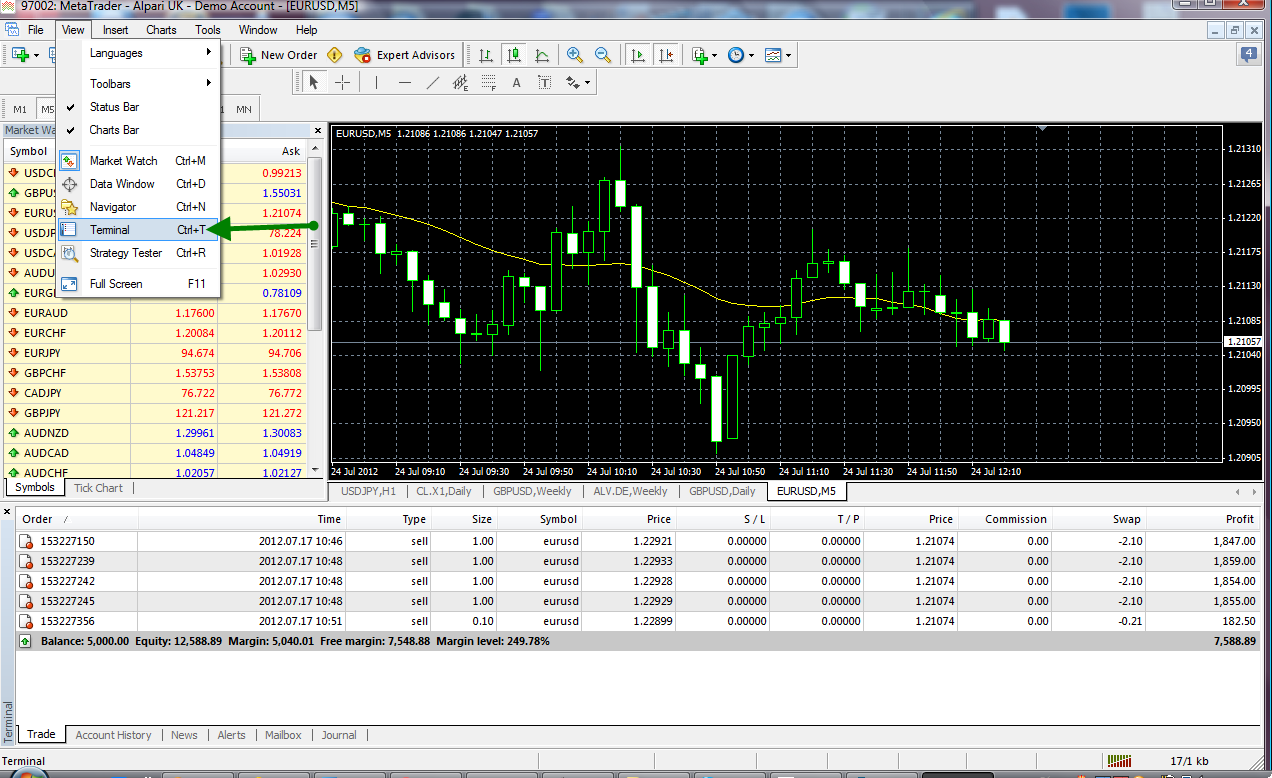Screen dimensions: 1272x778
Task: Open Templates dropdown arrow
Action: pyautogui.click(x=788, y=55)
